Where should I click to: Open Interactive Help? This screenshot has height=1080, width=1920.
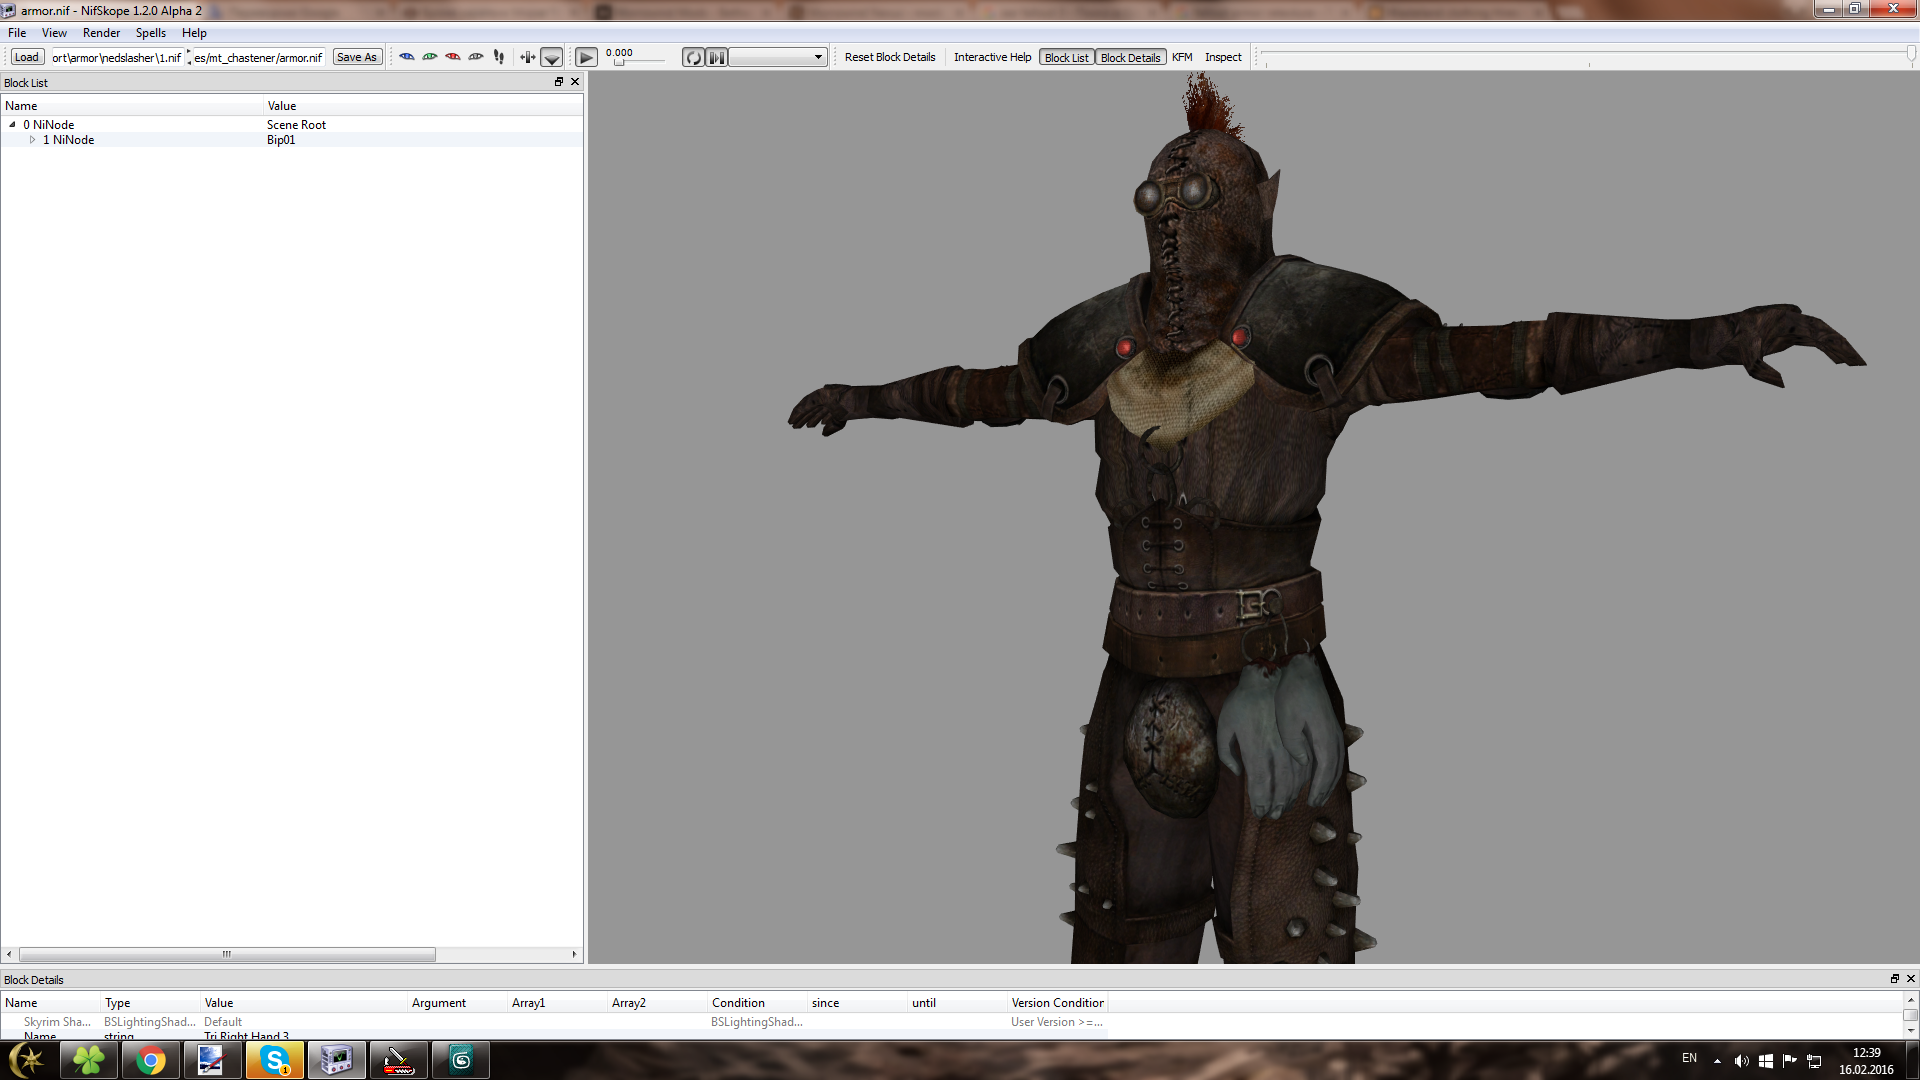pyautogui.click(x=992, y=57)
